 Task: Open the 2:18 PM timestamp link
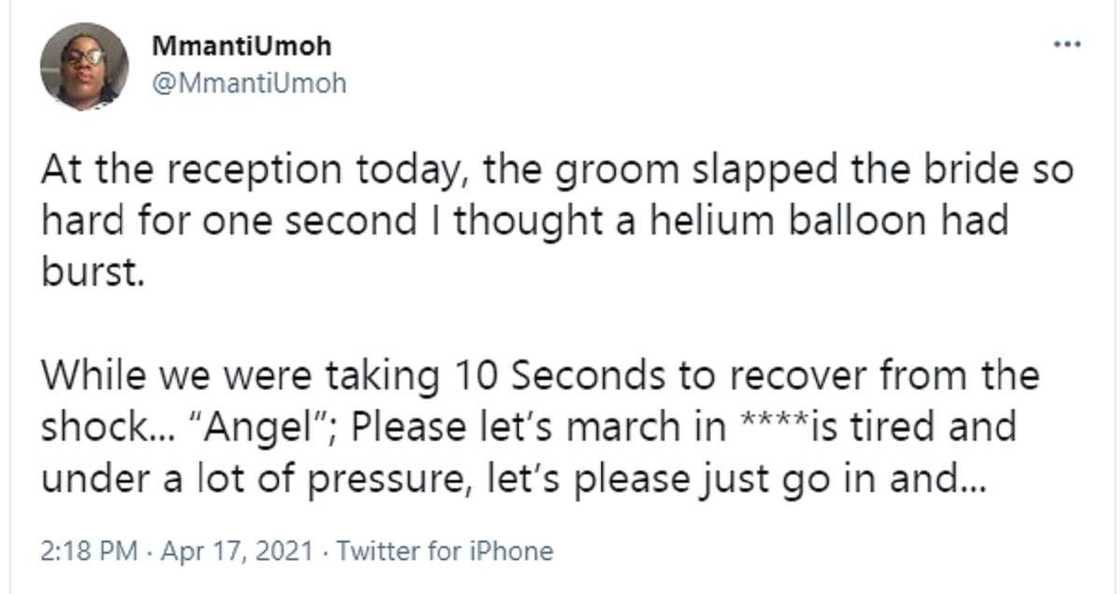point(88,550)
